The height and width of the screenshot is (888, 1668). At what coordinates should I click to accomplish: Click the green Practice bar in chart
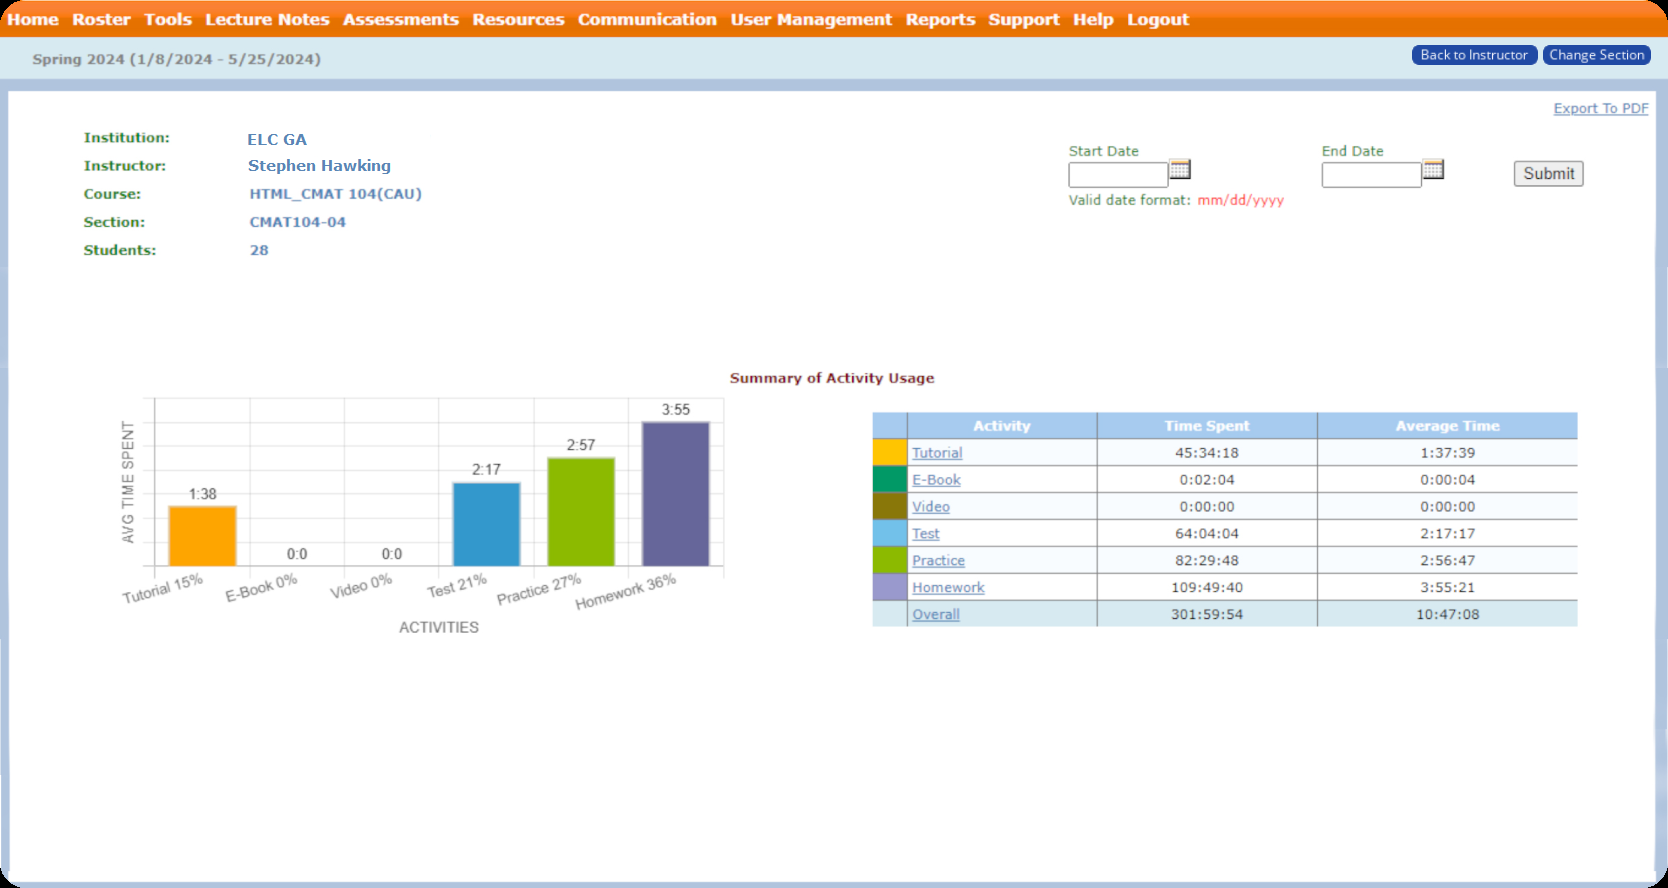581,512
